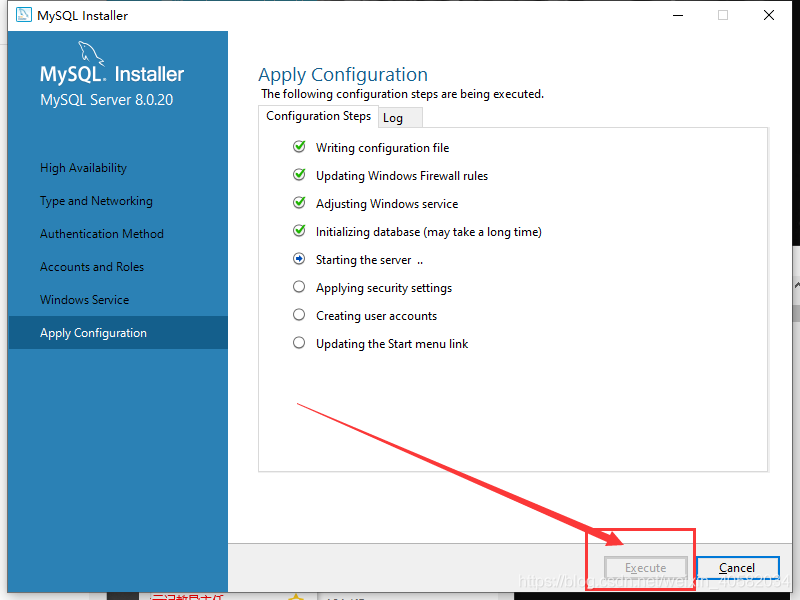Click the text 'Starting the server'
The image size is (800, 600).
pos(364,260)
